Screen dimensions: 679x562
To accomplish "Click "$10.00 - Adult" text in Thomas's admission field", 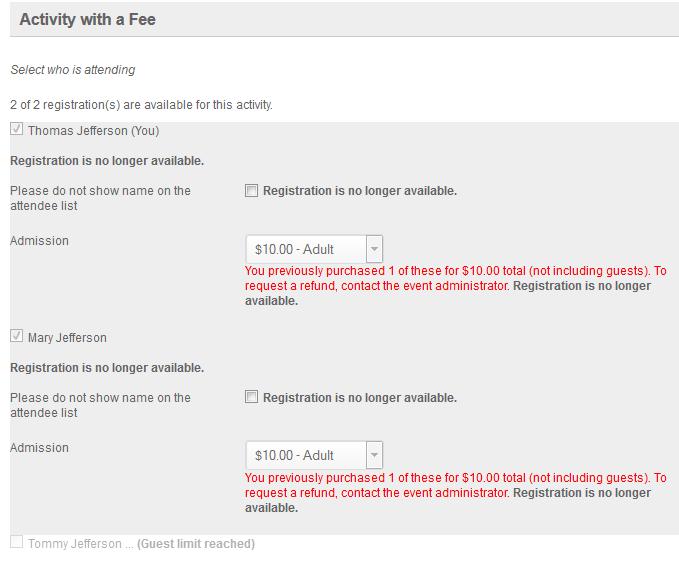I will coord(295,249).
